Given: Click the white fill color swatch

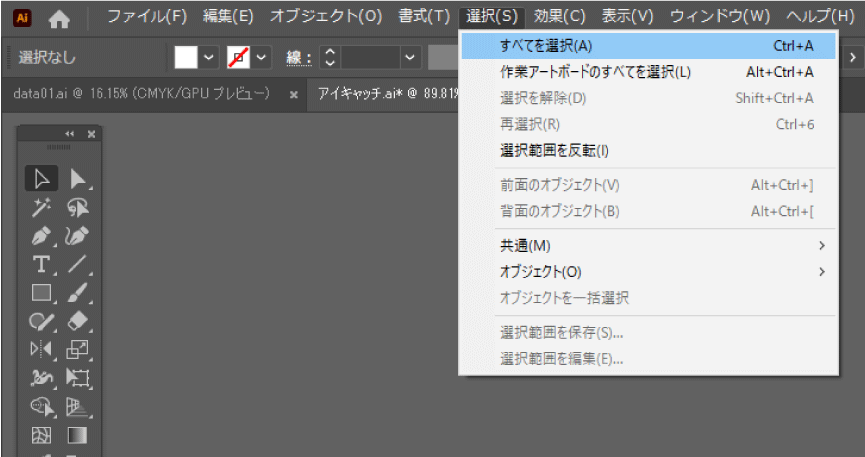Looking at the screenshot, I should pyautogui.click(x=187, y=58).
